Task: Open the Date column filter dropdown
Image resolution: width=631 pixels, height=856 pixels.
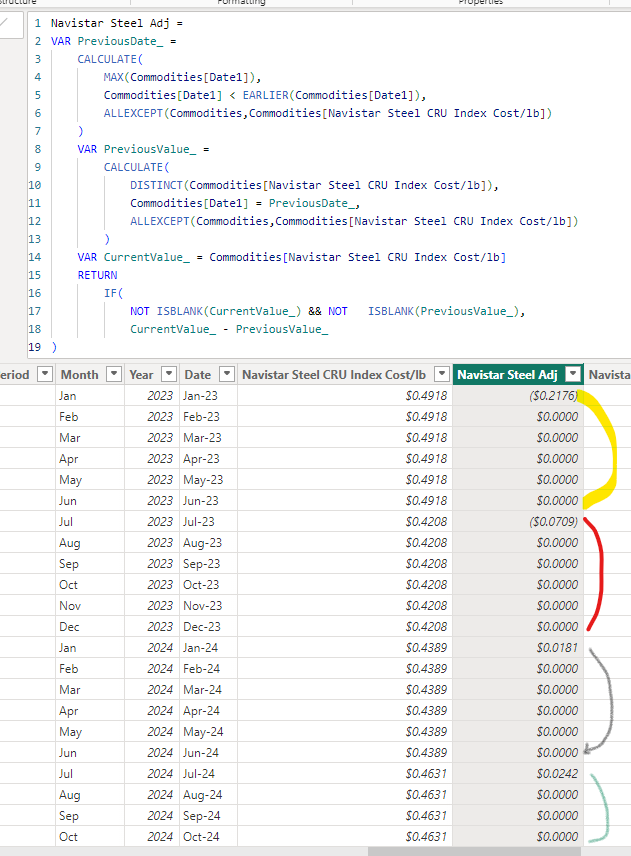Action: click(x=227, y=374)
